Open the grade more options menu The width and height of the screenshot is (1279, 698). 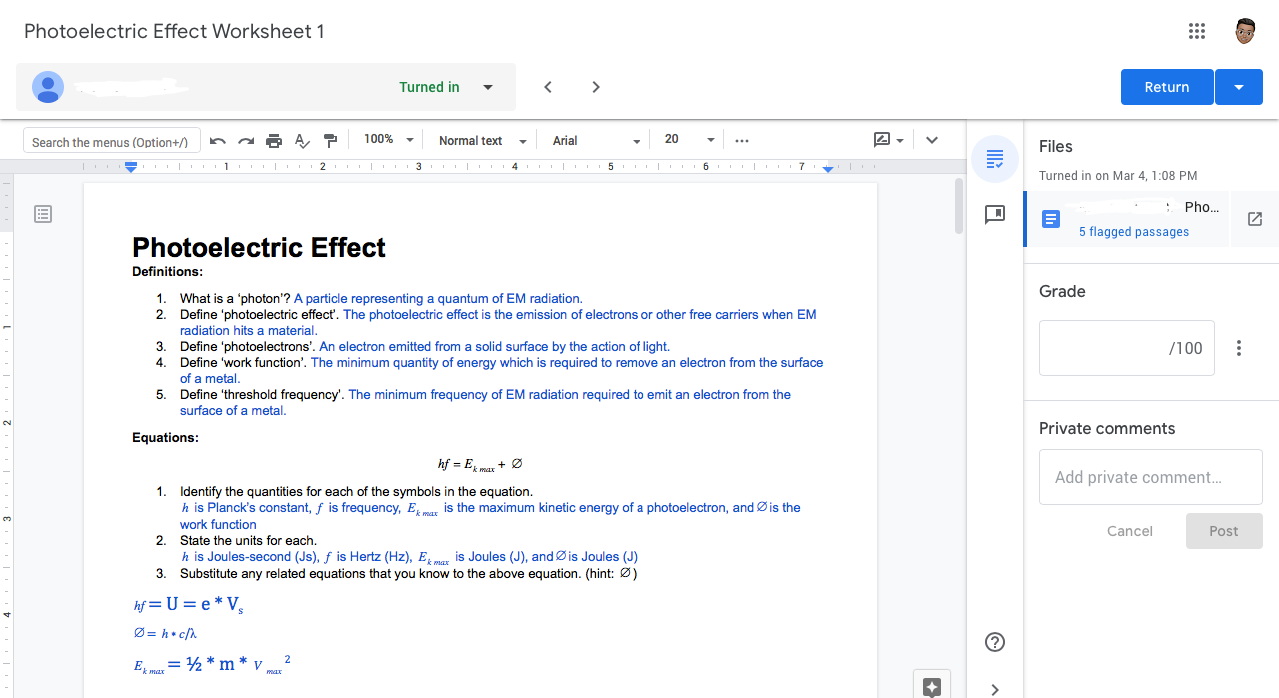coord(1239,348)
